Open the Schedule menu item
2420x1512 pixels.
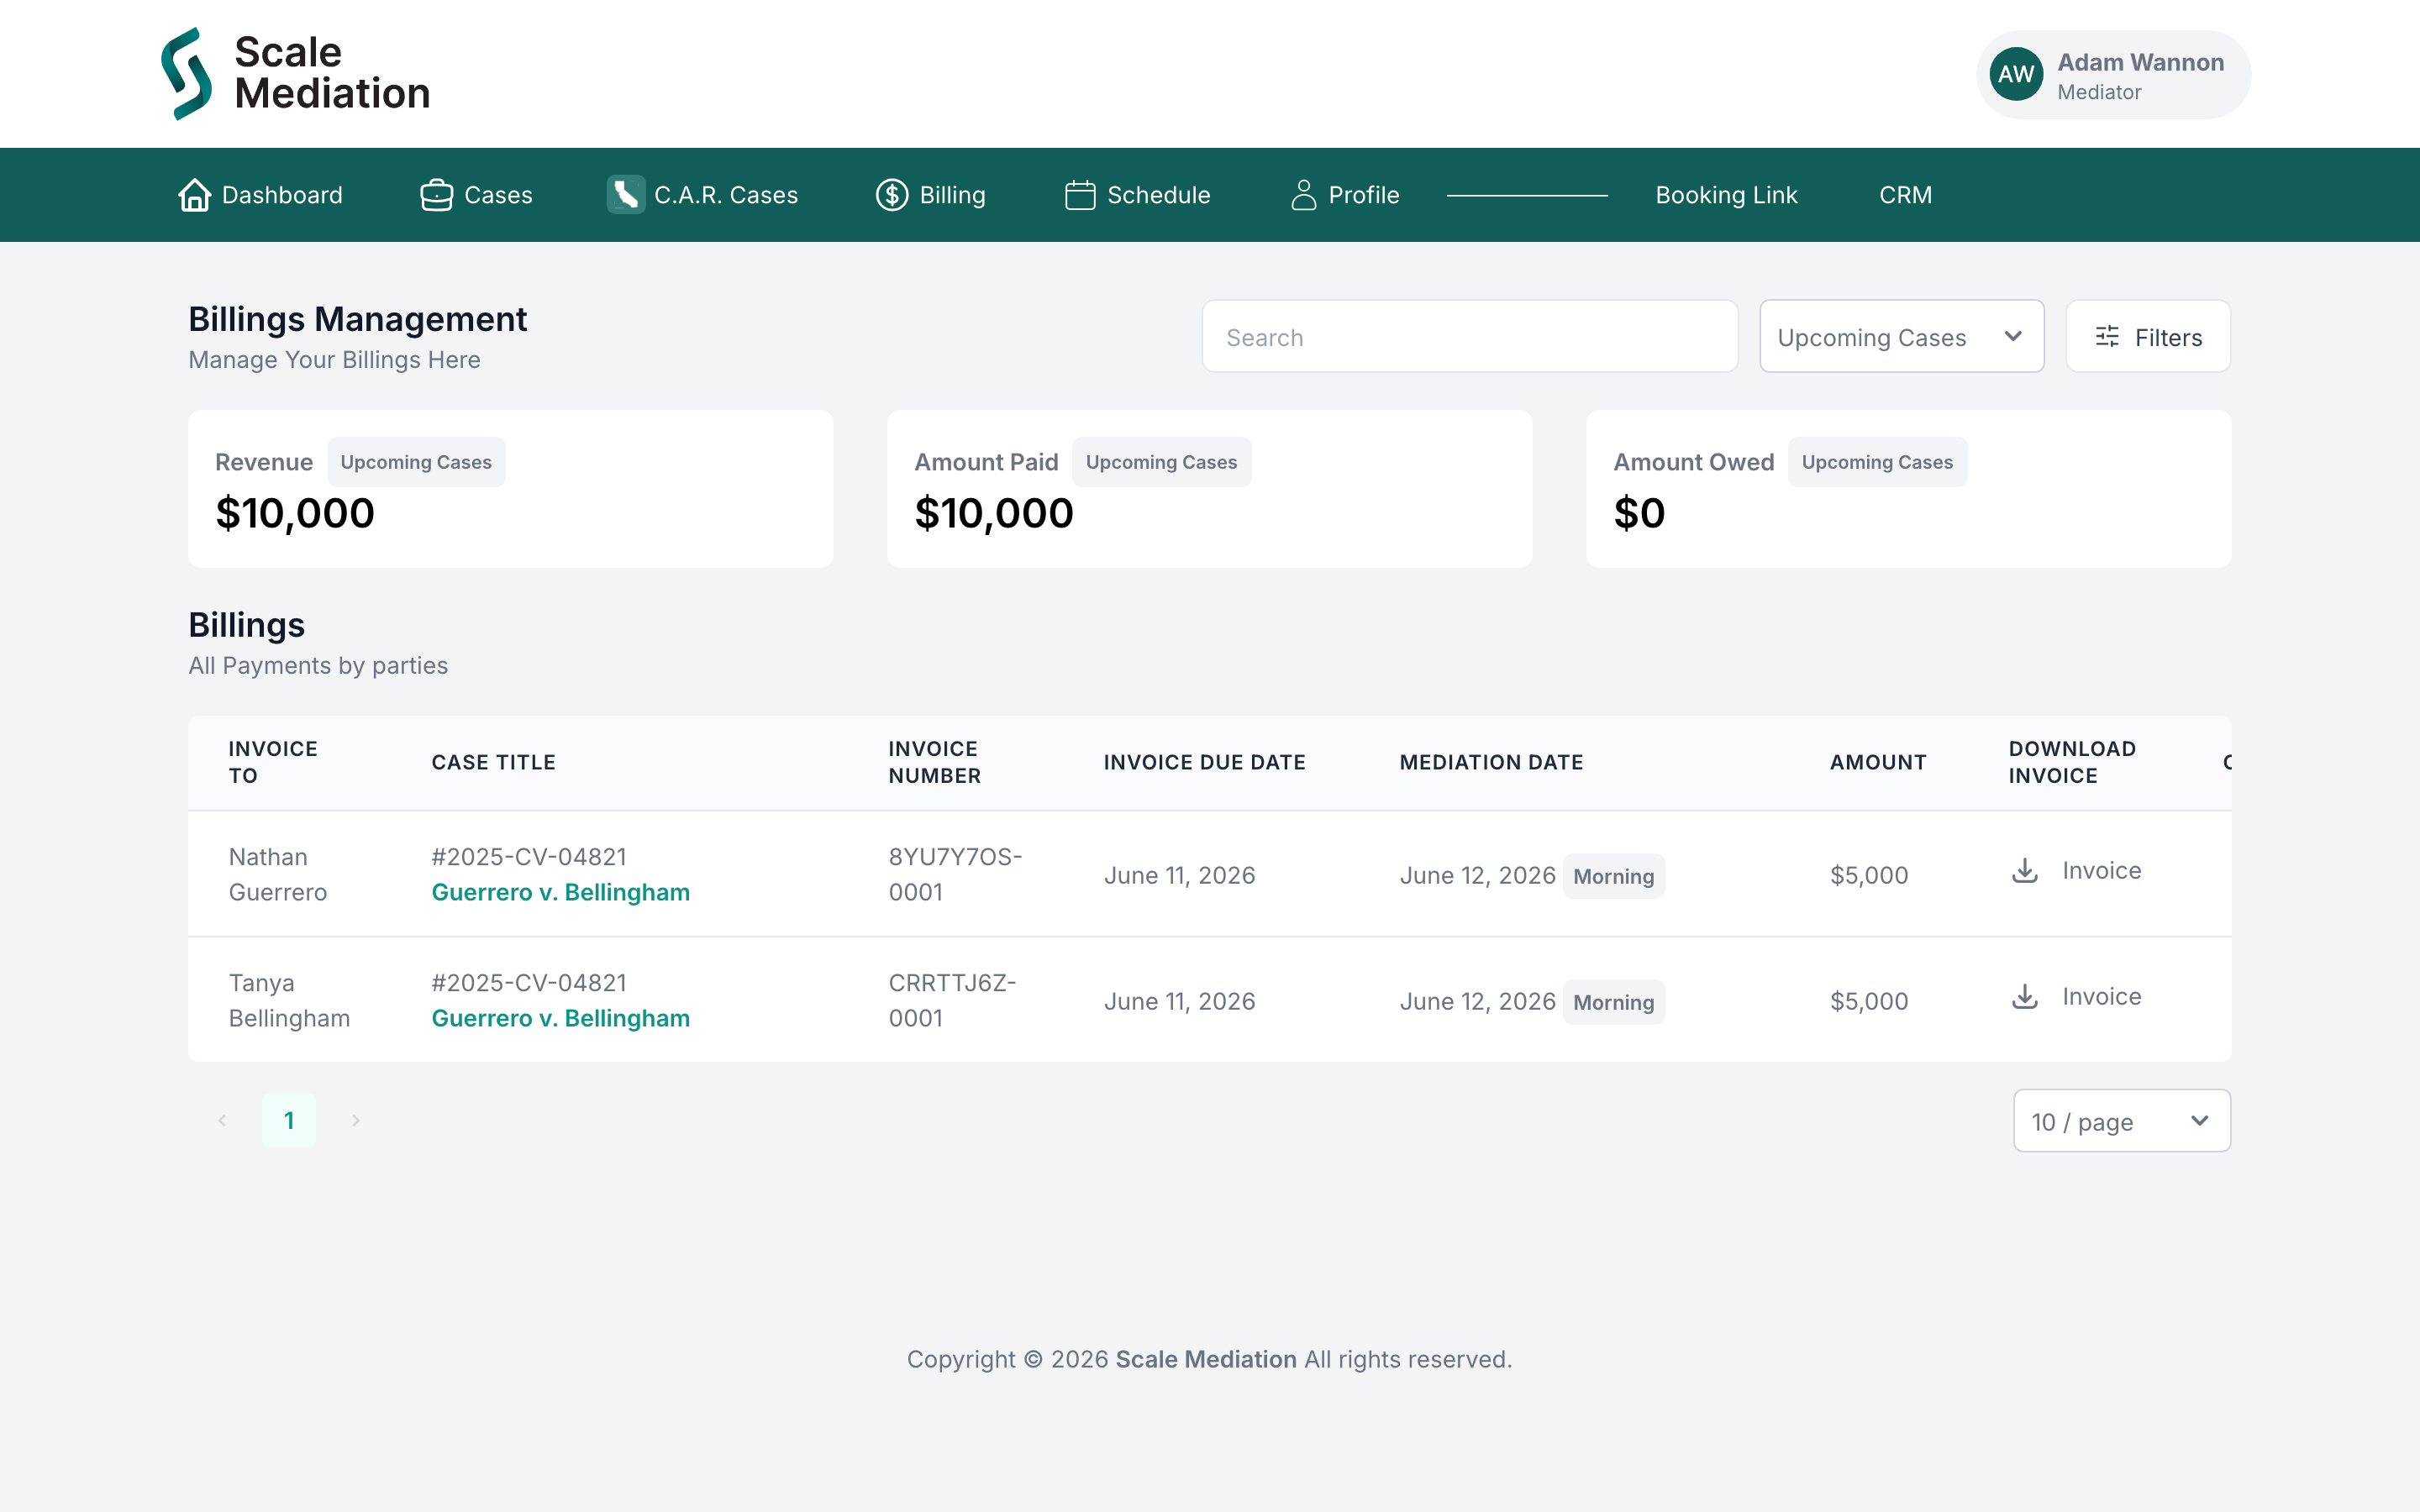point(1138,195)
